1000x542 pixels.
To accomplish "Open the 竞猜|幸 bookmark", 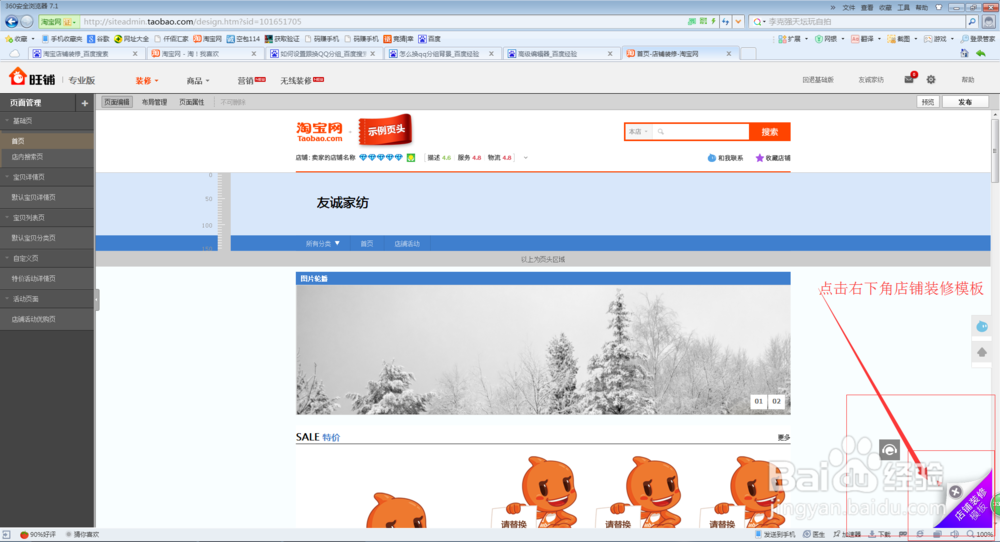I will click(399, 39).
